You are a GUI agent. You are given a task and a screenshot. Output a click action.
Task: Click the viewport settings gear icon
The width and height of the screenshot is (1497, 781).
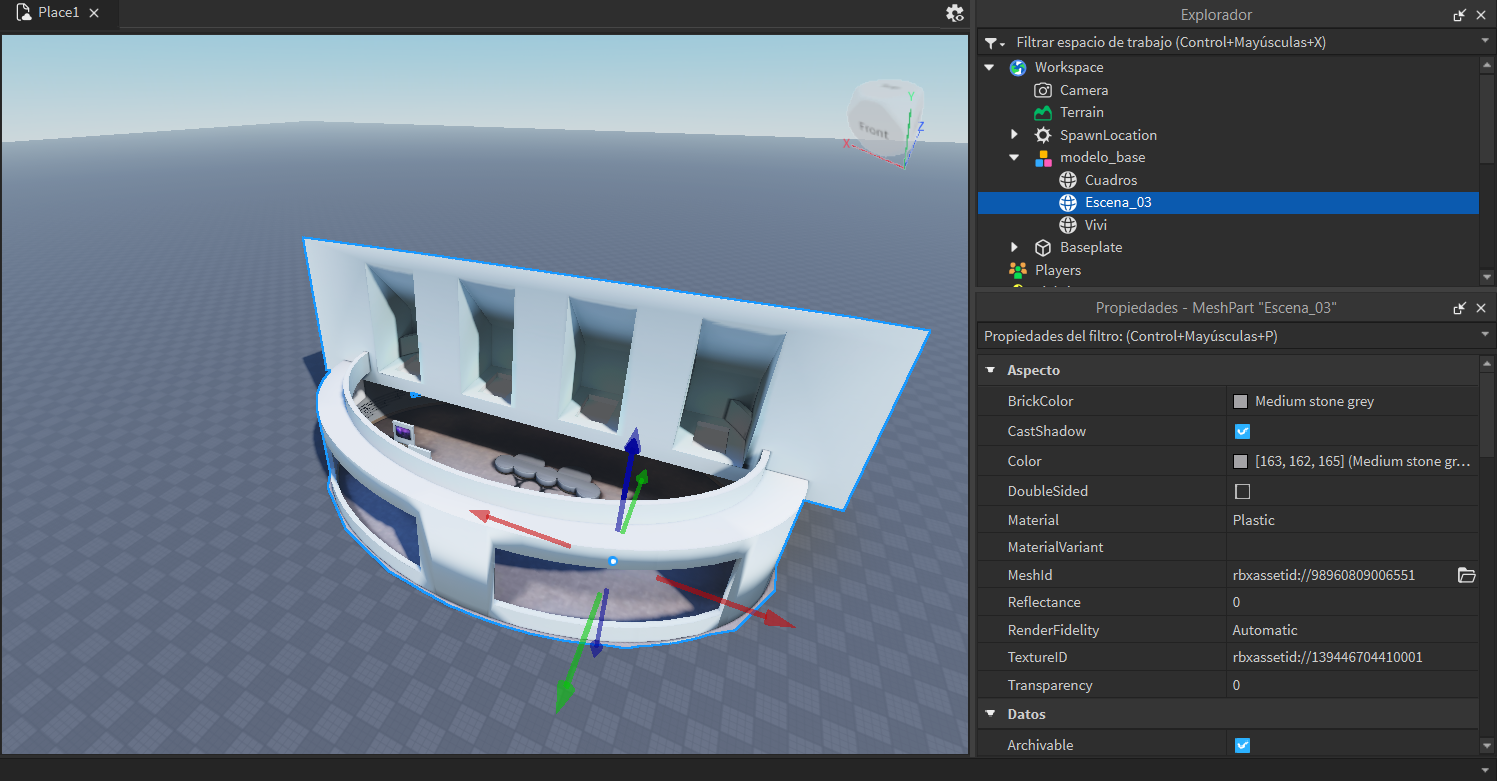pyautogui.click(x=955, y=13)
